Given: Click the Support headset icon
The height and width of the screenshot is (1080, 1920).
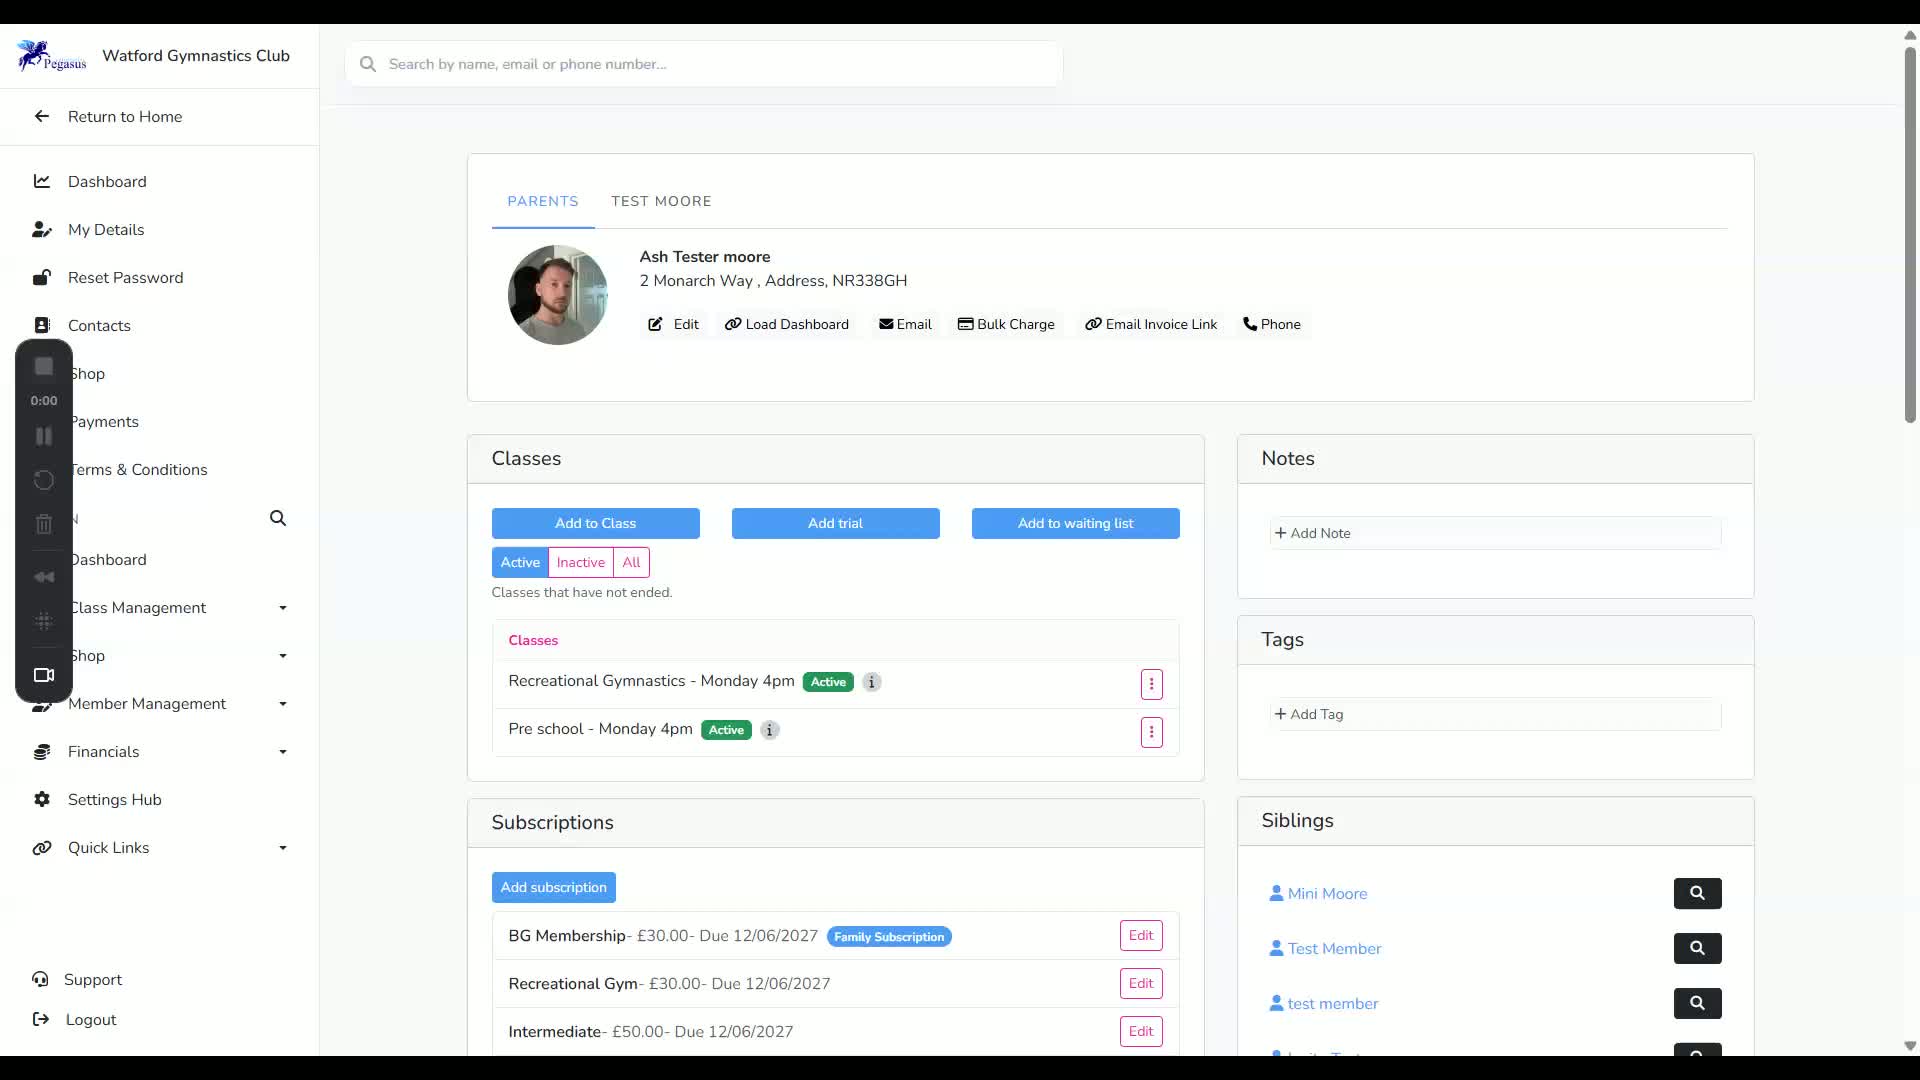Looking at the screenshot, I should click(40, 979).
